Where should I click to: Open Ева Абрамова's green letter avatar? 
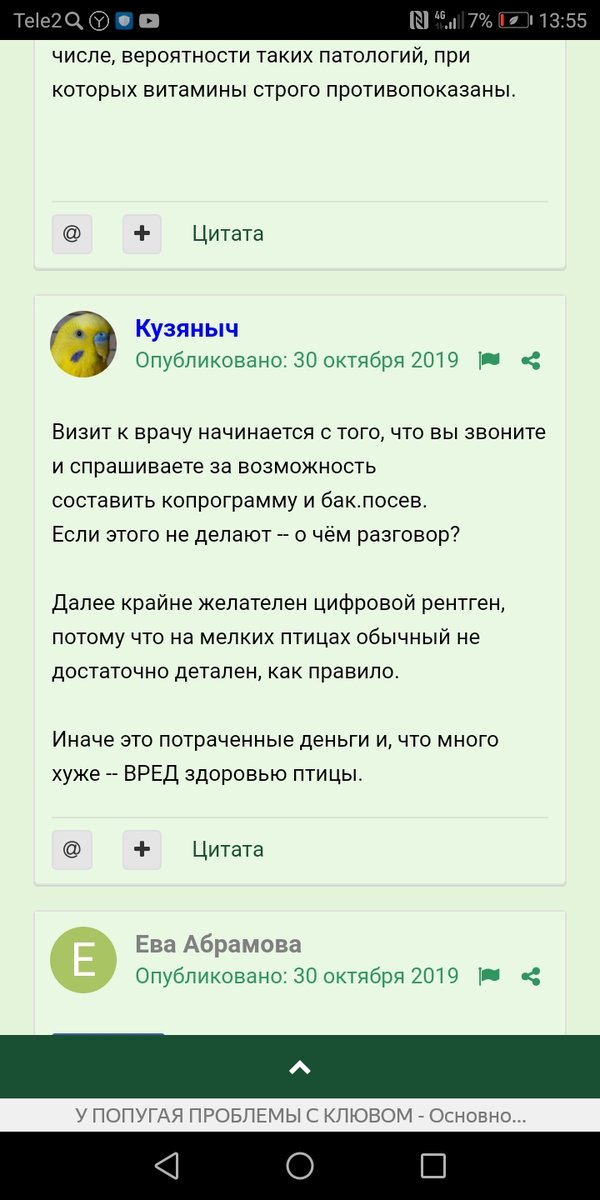point(84,959)
